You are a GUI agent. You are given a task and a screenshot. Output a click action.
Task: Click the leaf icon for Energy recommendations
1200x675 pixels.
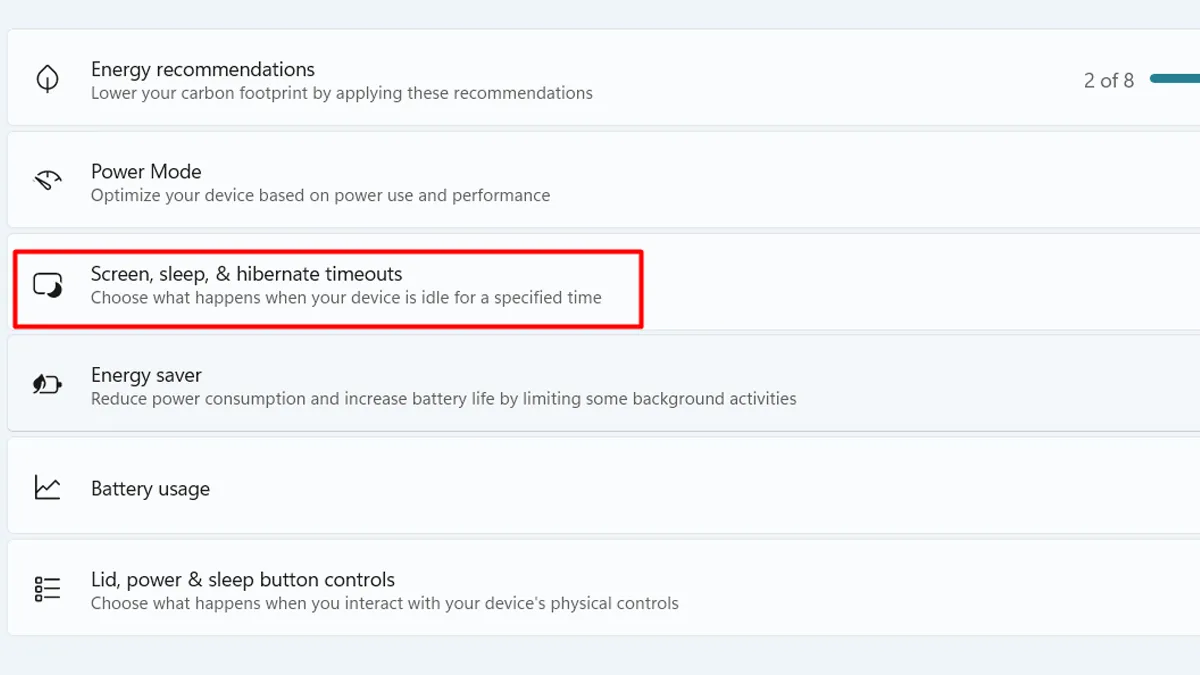tap(47, 79)
